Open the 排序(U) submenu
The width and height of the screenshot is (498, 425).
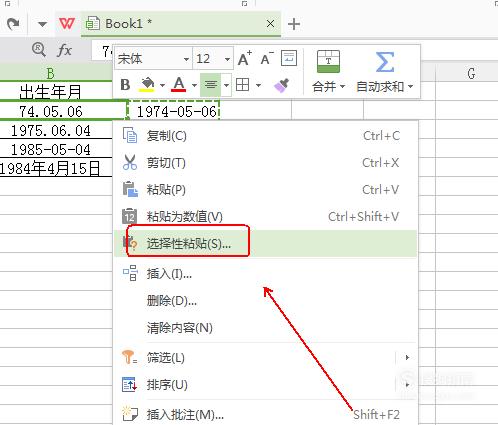click(x=265, y=385)
